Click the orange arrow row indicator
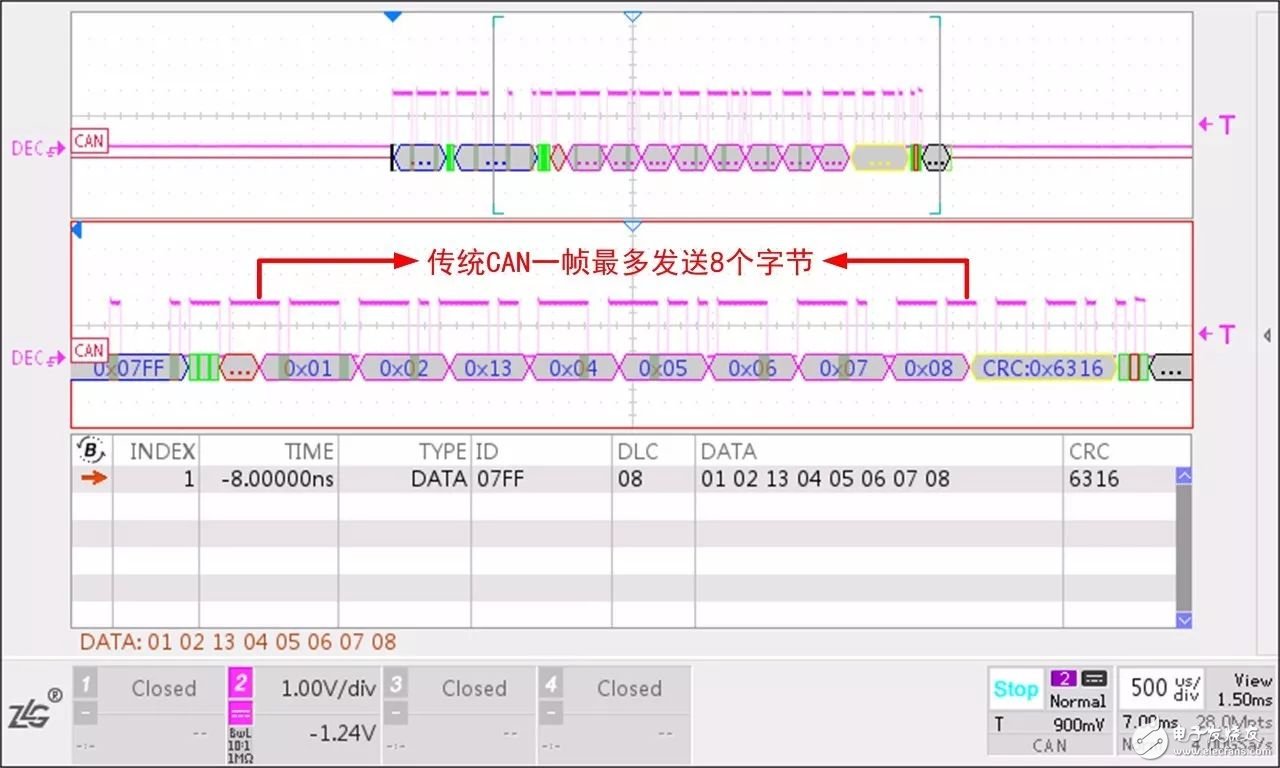 click(x=93, y=479)
